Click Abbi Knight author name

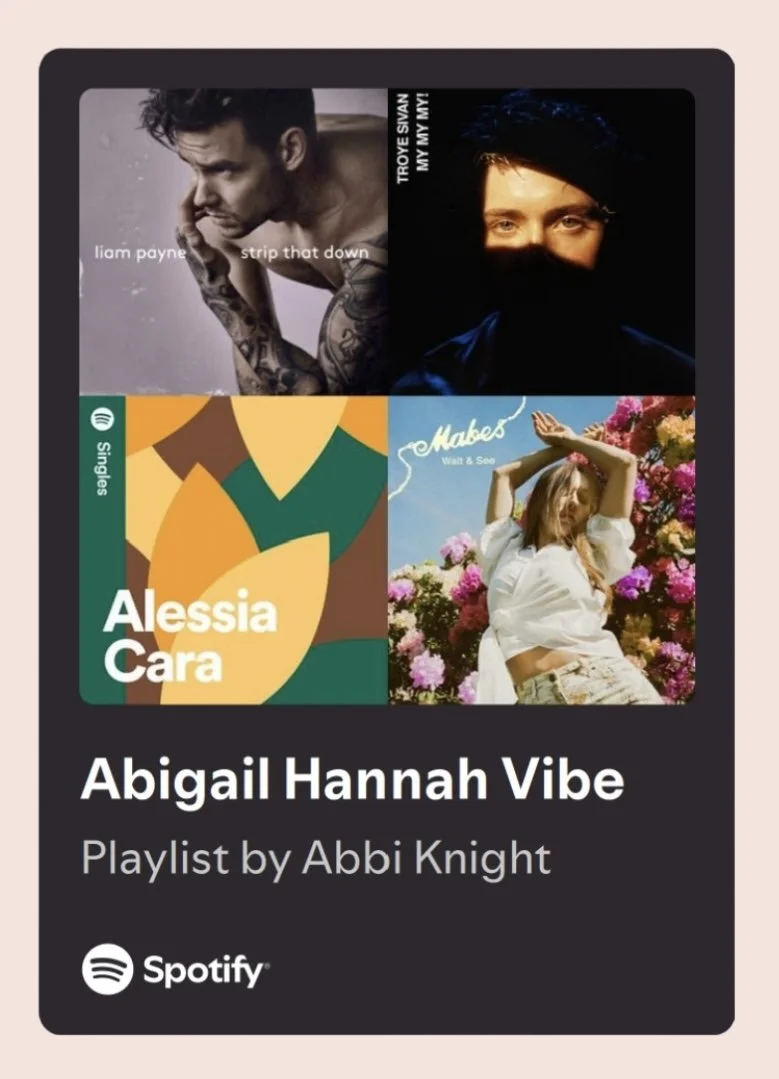(x=427, y=859)
